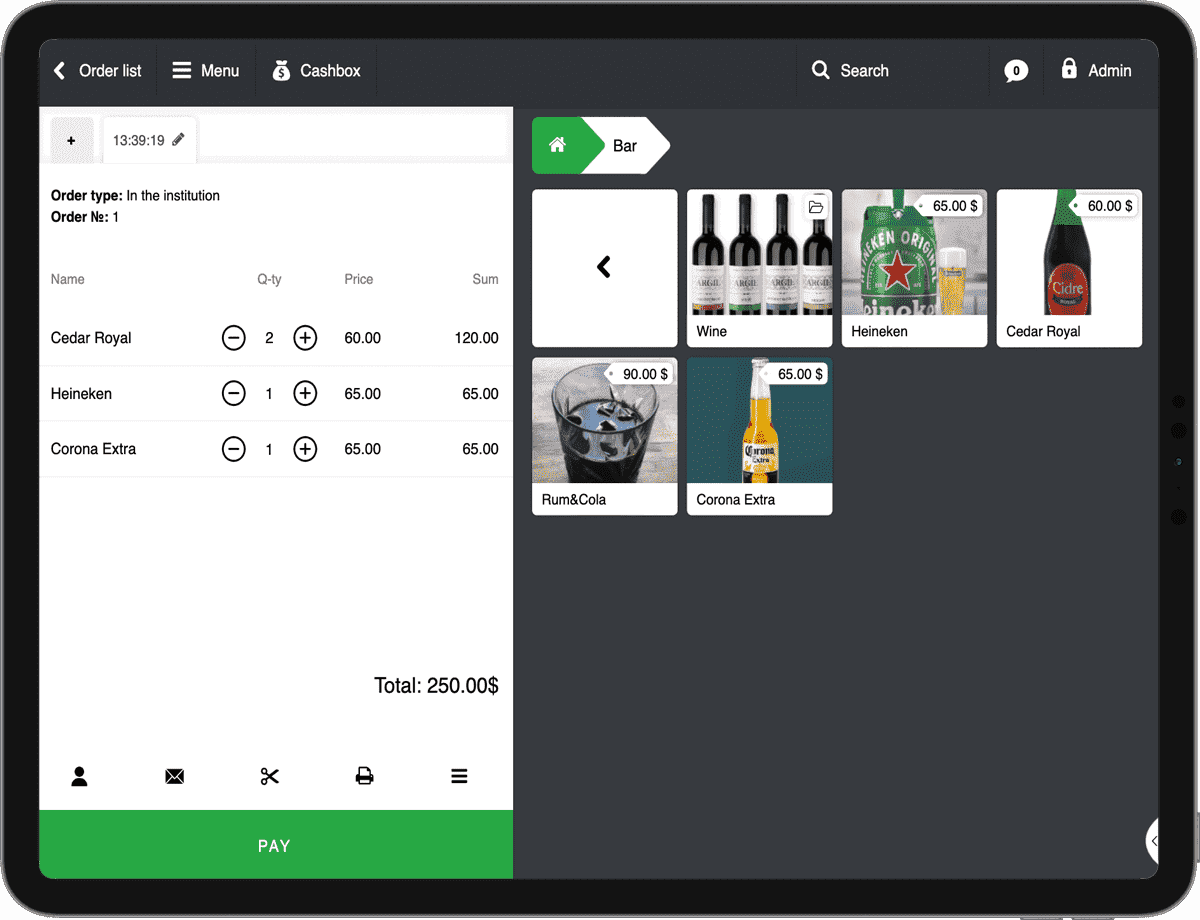Expand the side panel arrow handle
Screen dimensions: 1200x920
point(1152,841)
